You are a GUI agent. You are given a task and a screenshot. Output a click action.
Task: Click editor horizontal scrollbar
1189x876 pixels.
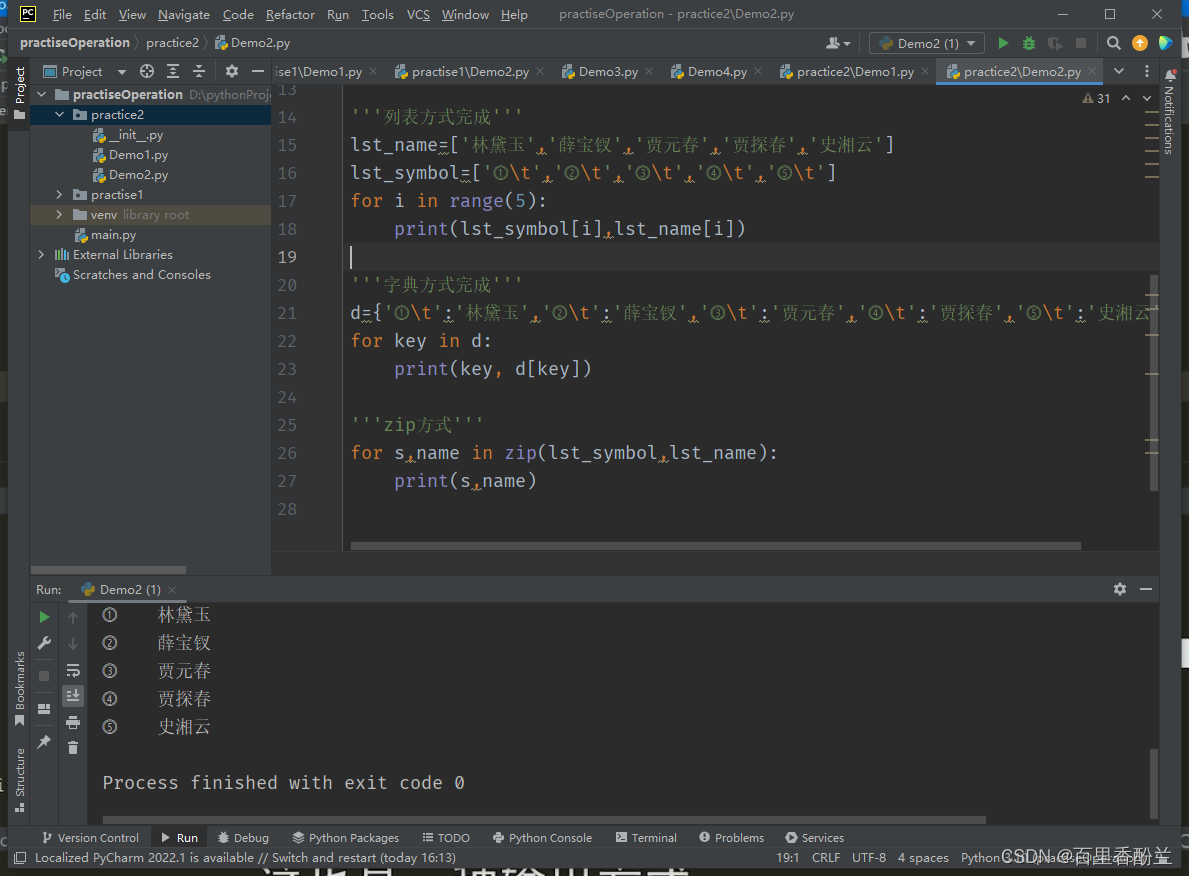click(x=715, y=545)
